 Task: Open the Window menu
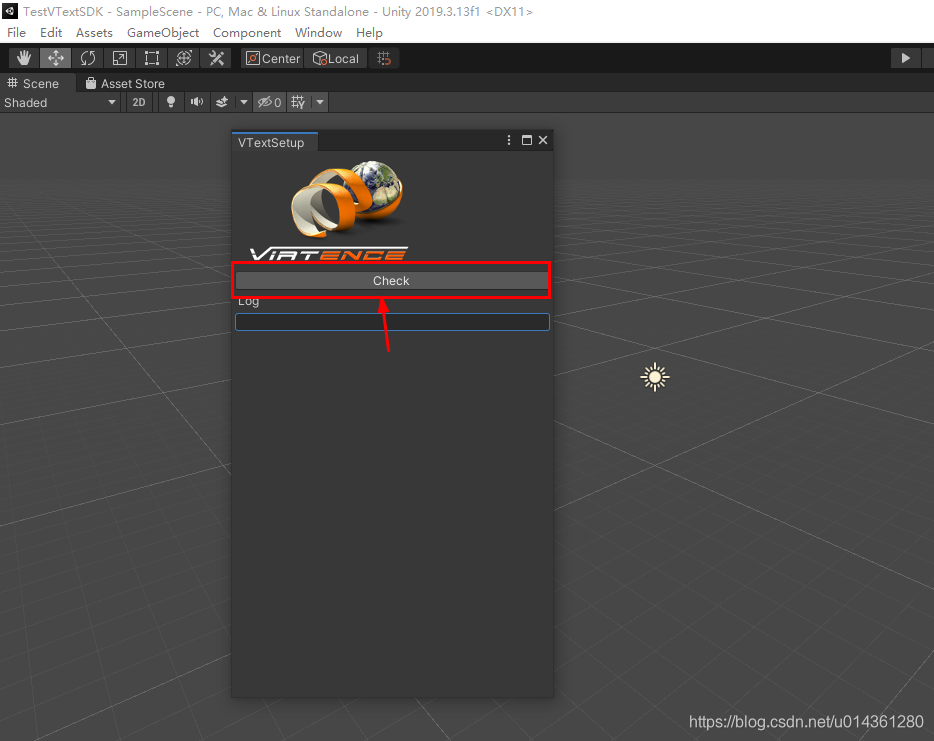pyautogui.click(x=318, y=32)
